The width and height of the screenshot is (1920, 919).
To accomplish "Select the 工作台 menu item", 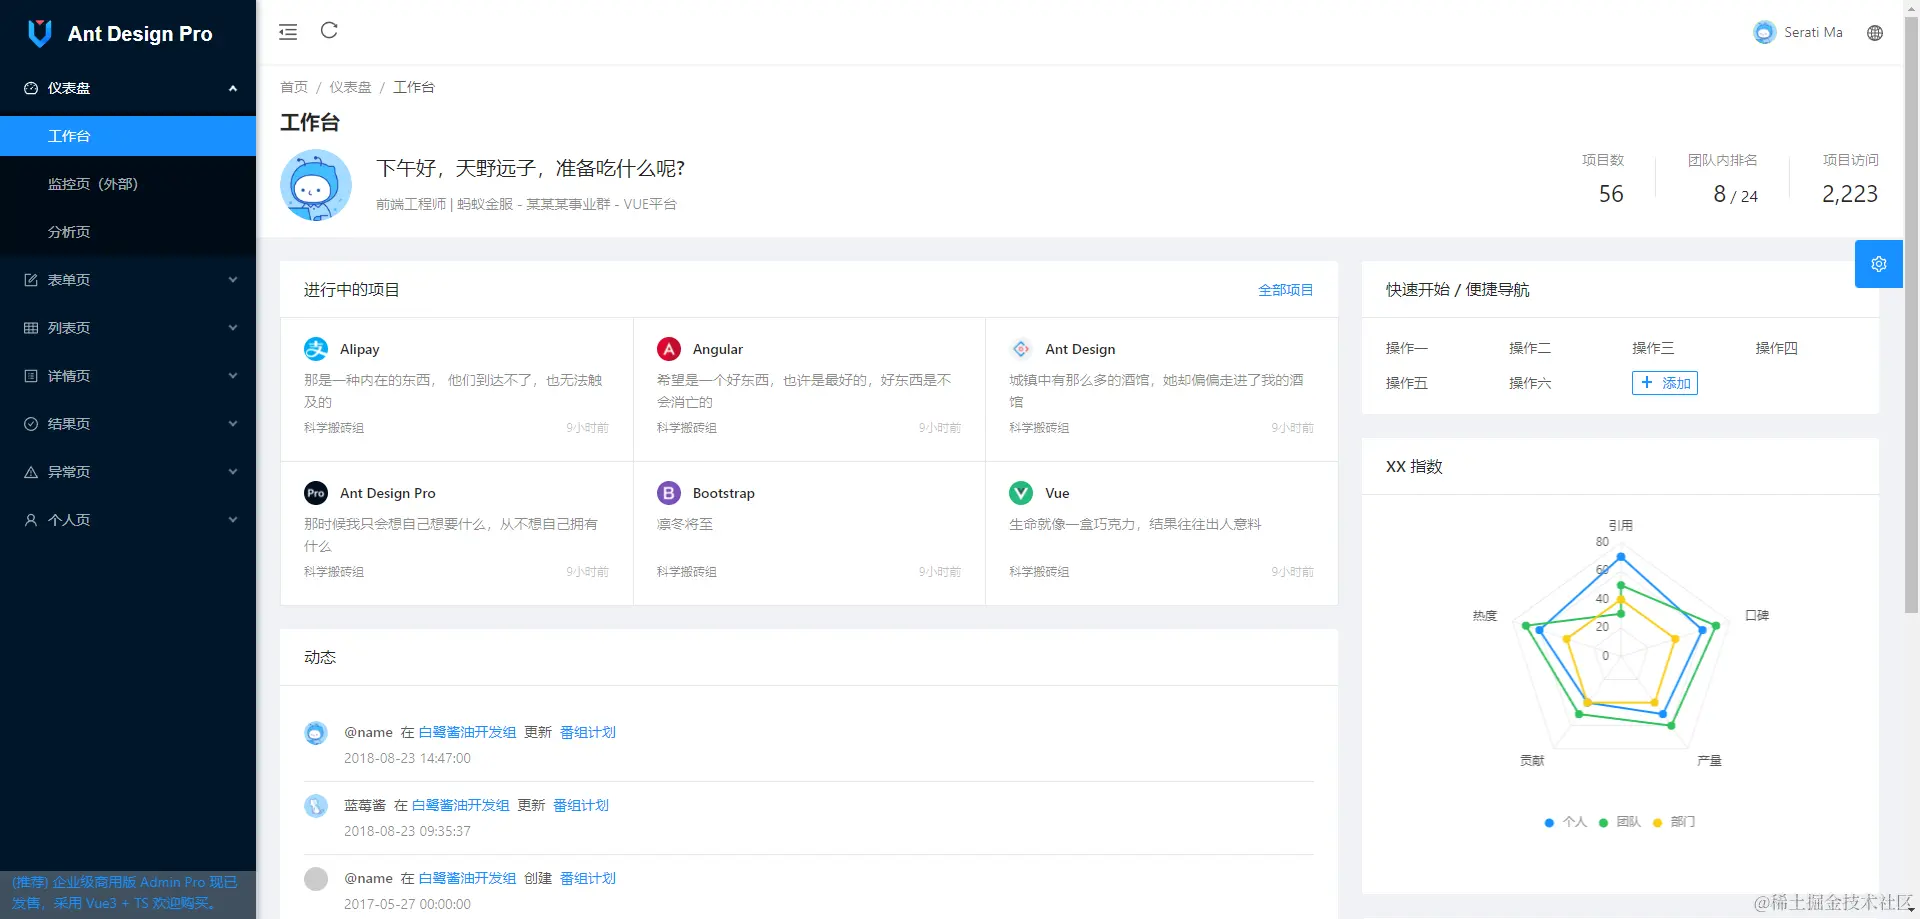I will (128, 136).
